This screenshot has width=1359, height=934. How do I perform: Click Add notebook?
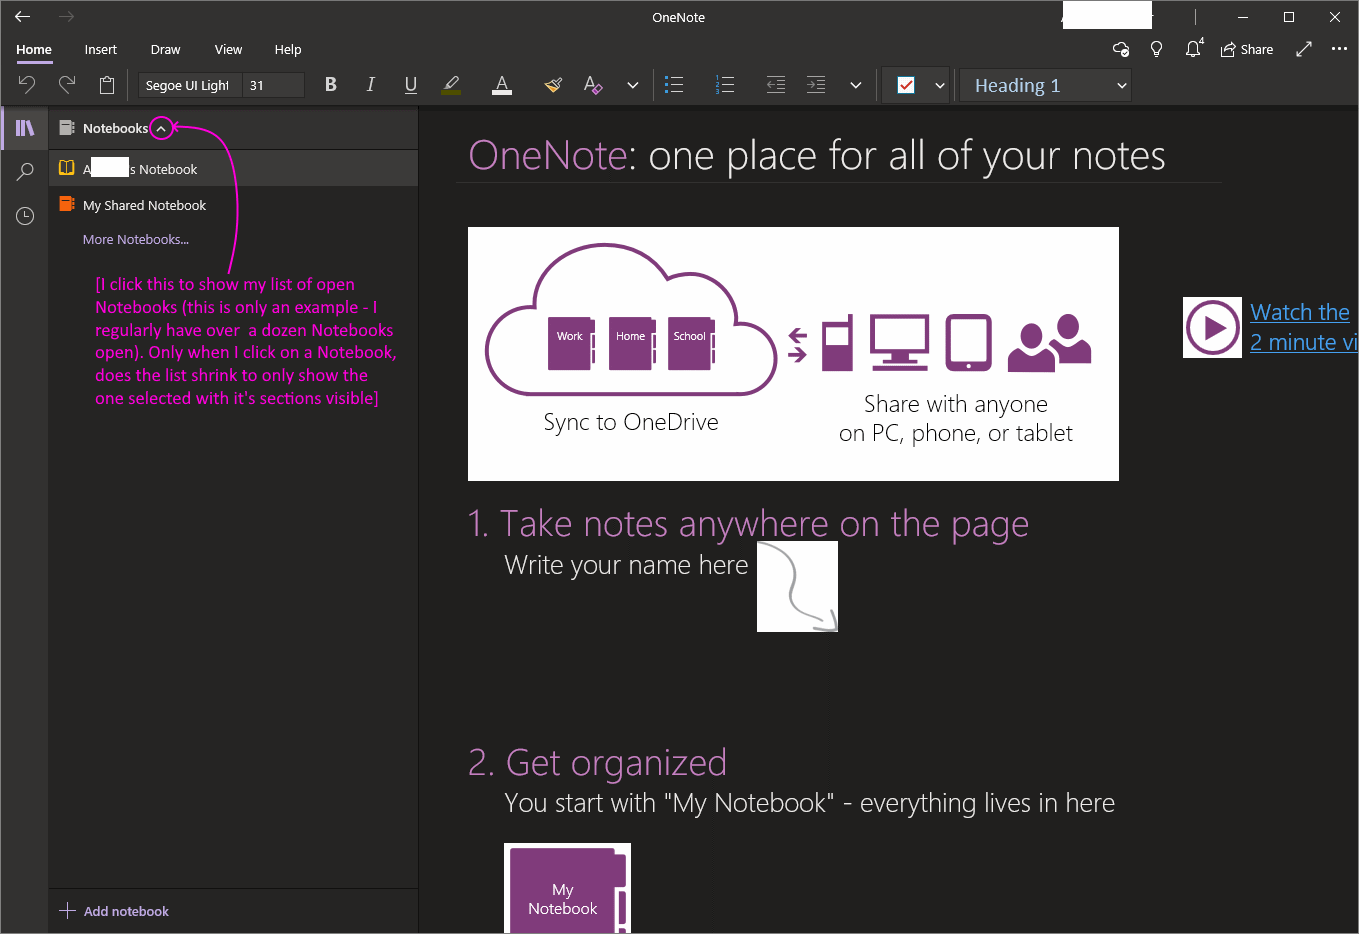(114, 911)
